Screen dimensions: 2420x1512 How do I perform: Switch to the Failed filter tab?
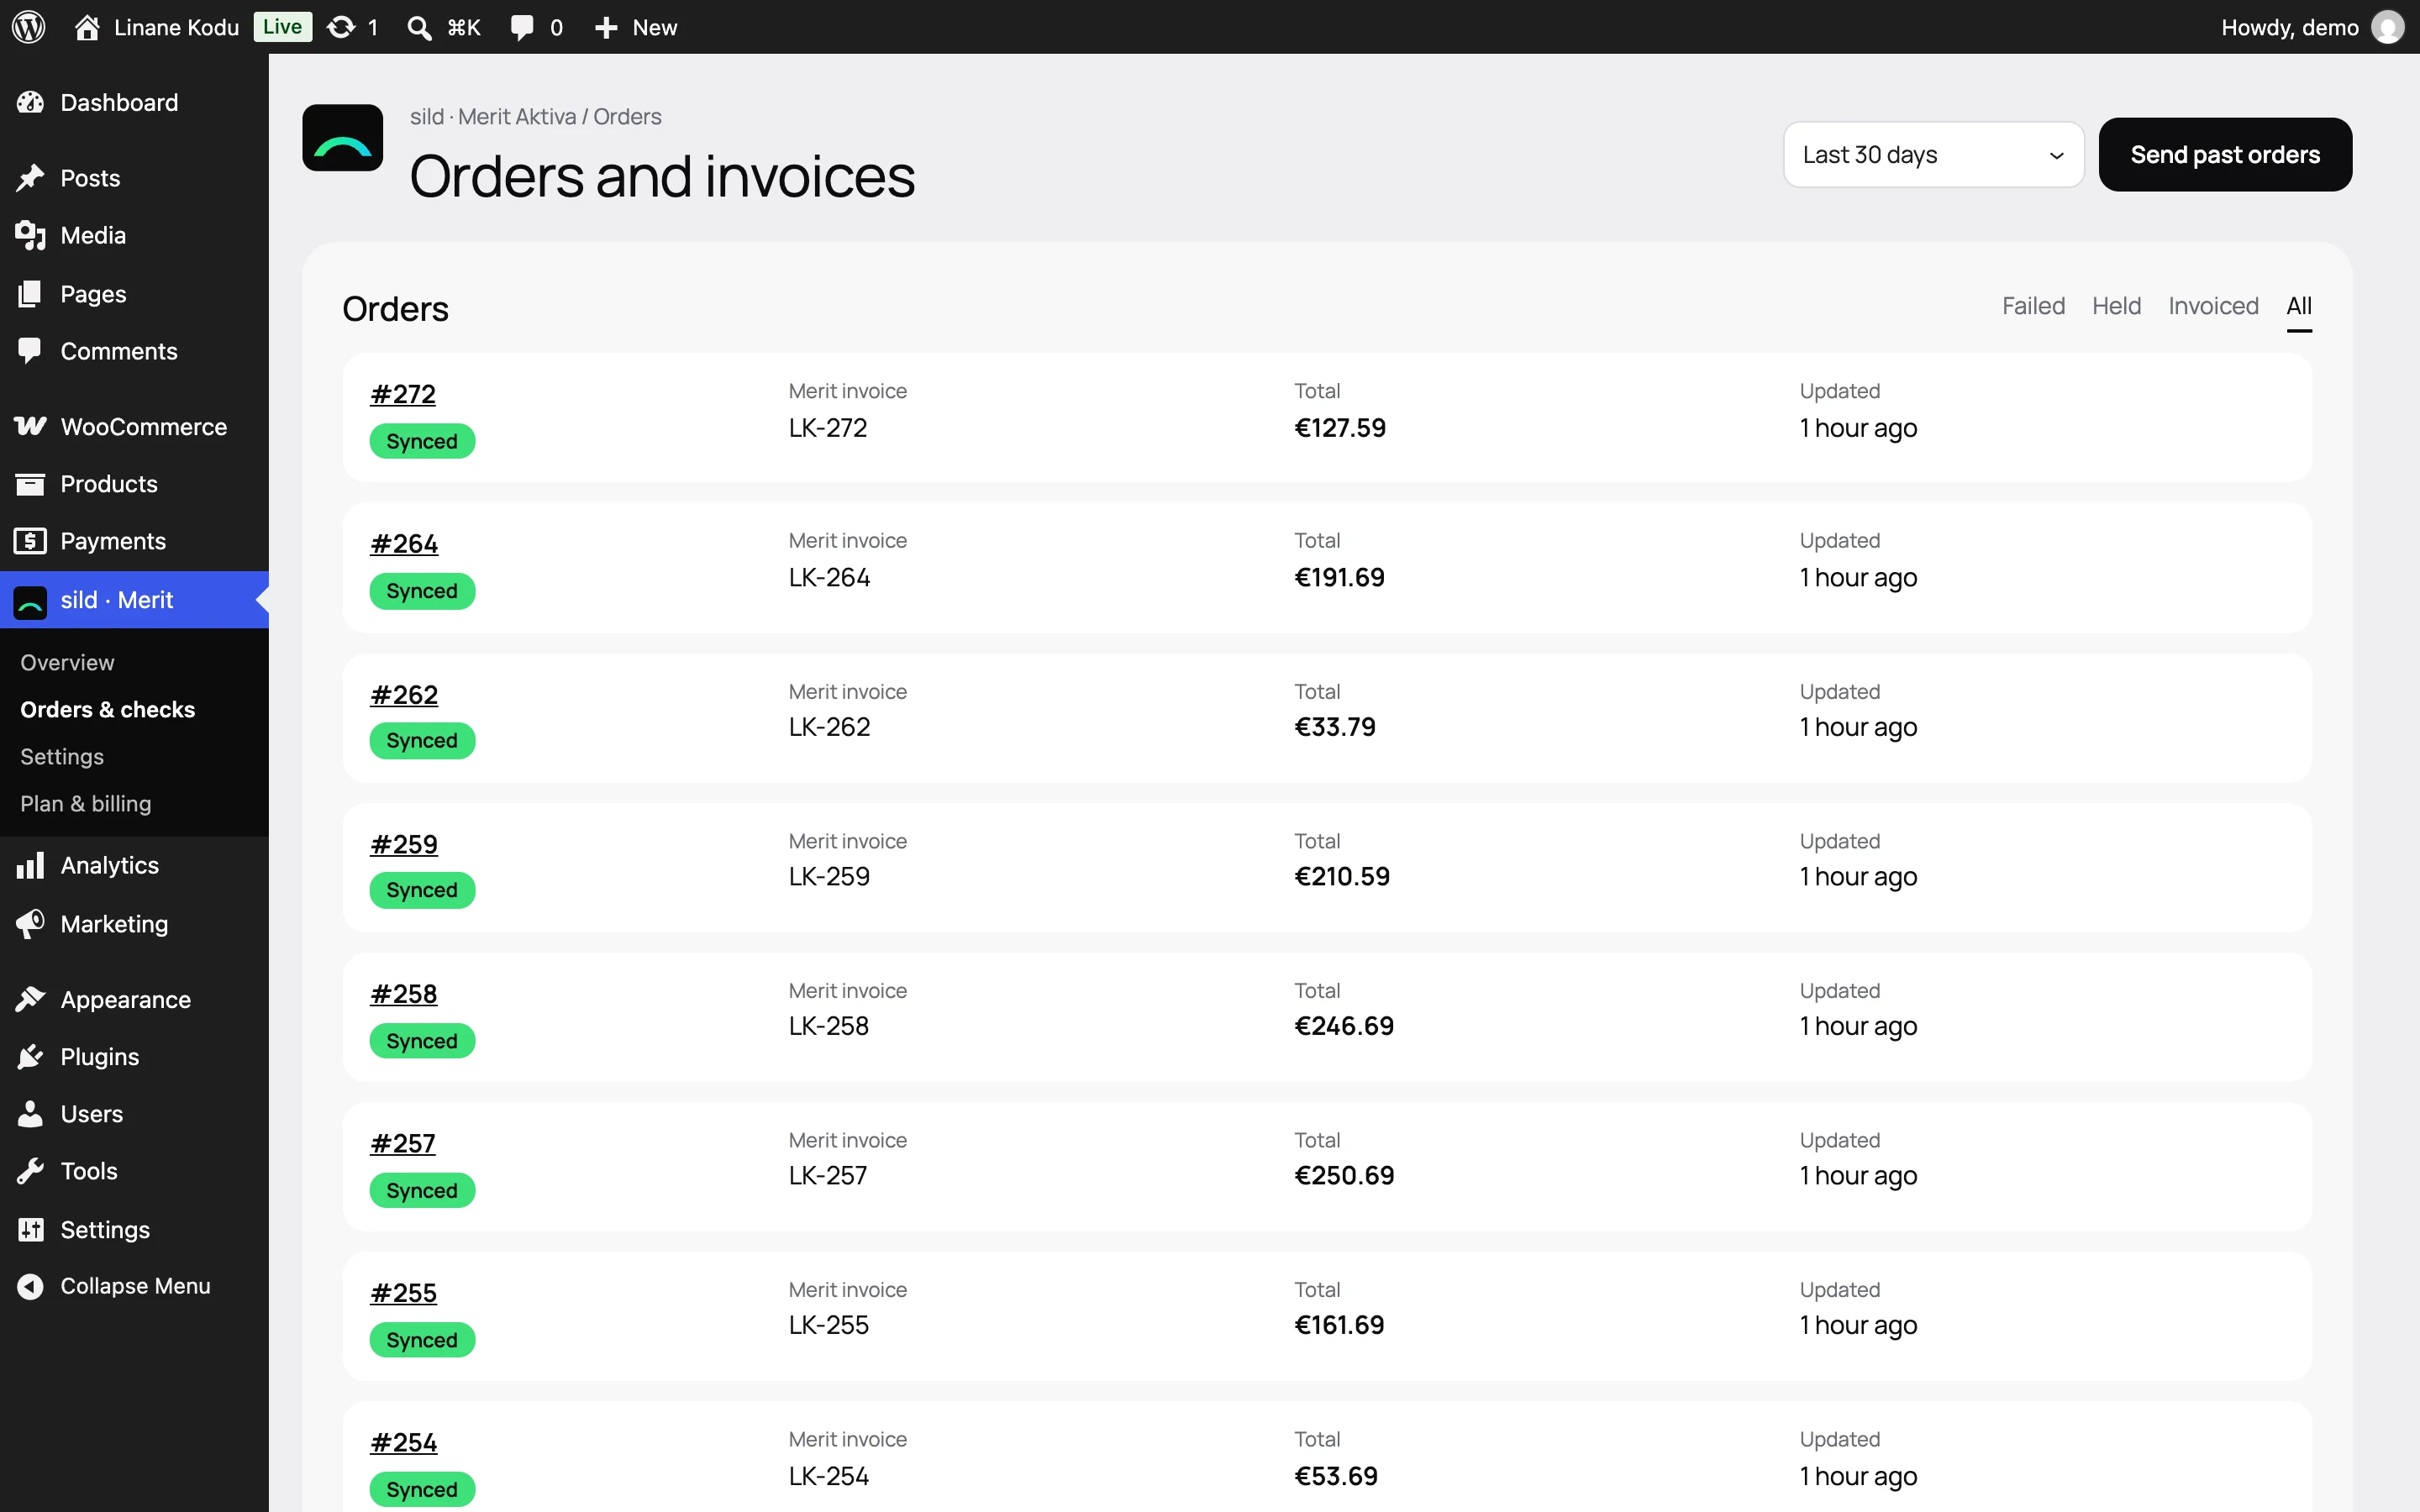(x=2033, y=306)
